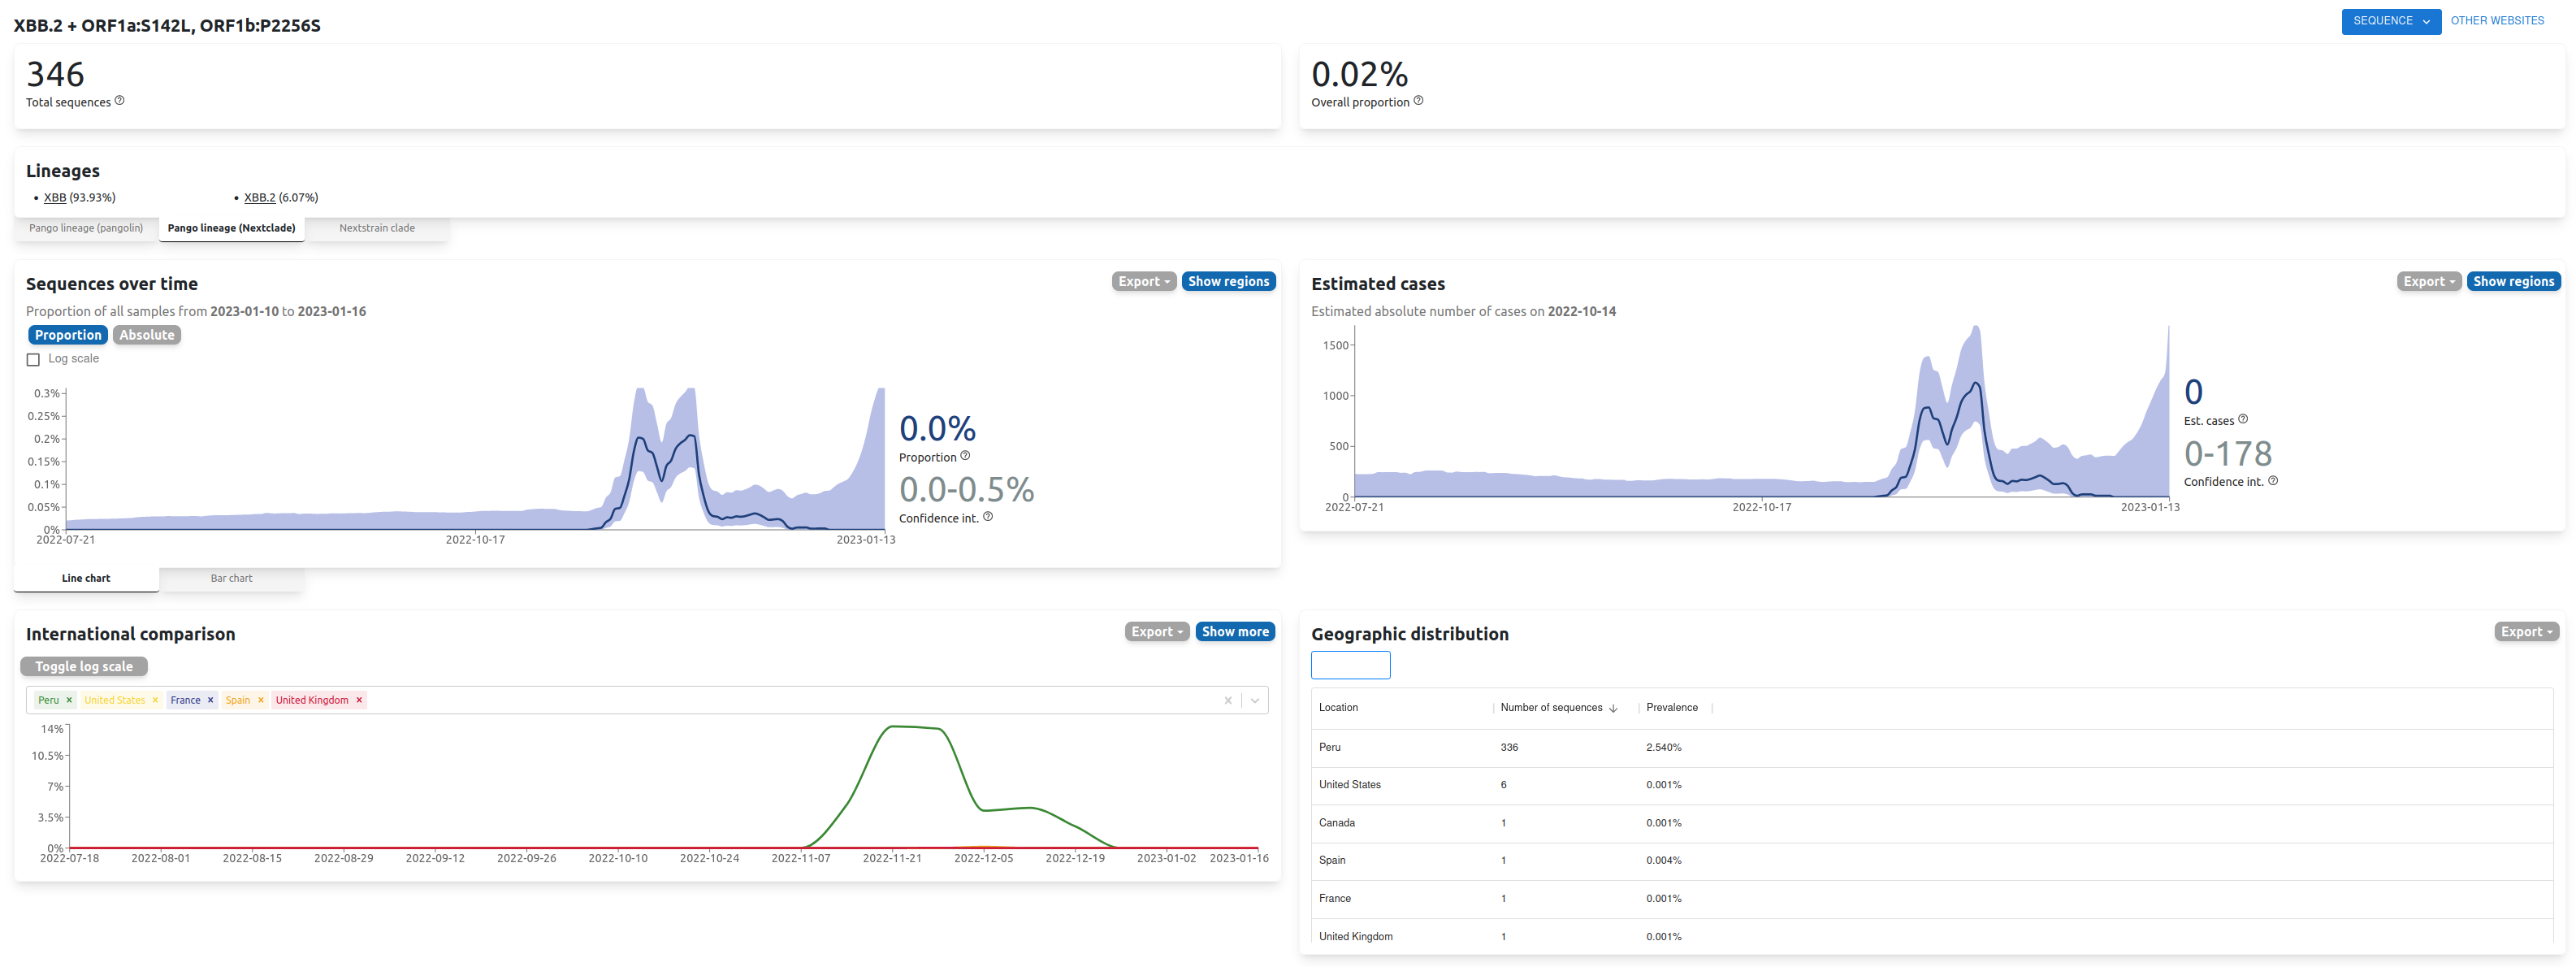Remove United Kingdom tag from comparison
2576x967 pixels.
[x=359, y=700]
